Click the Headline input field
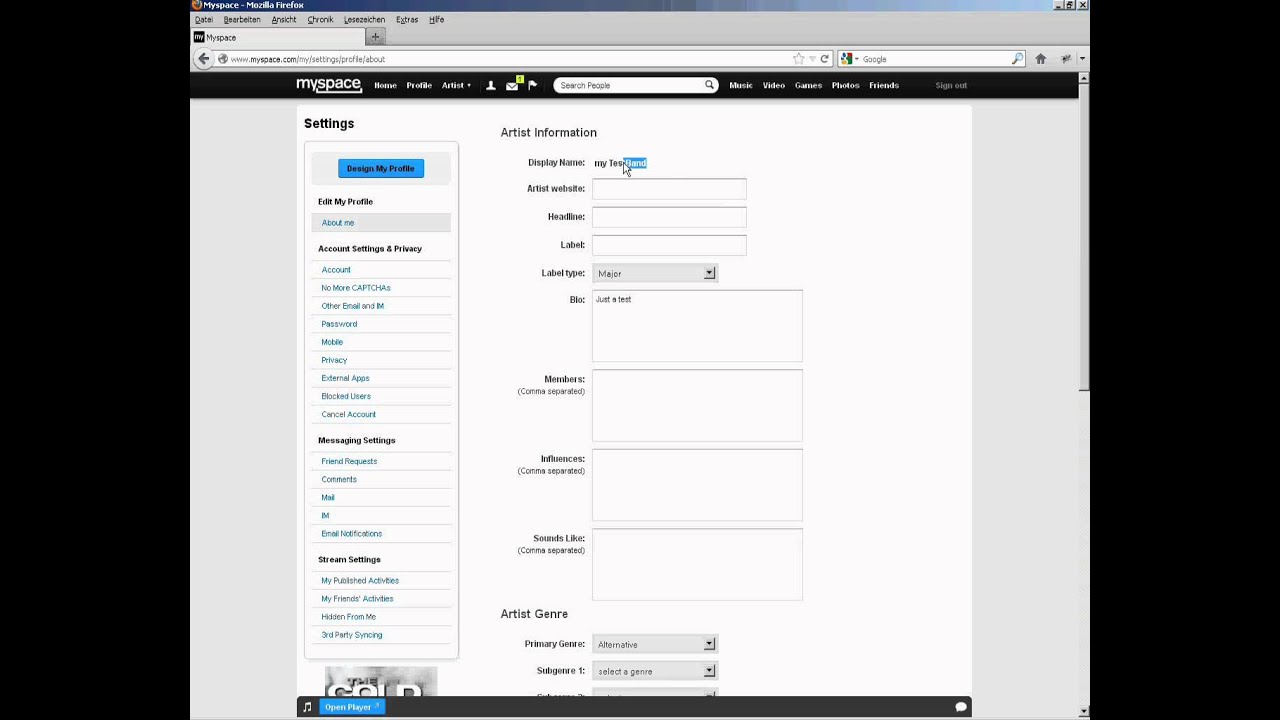The height and width of the screenshot is (720, 1280). point(669,217)
